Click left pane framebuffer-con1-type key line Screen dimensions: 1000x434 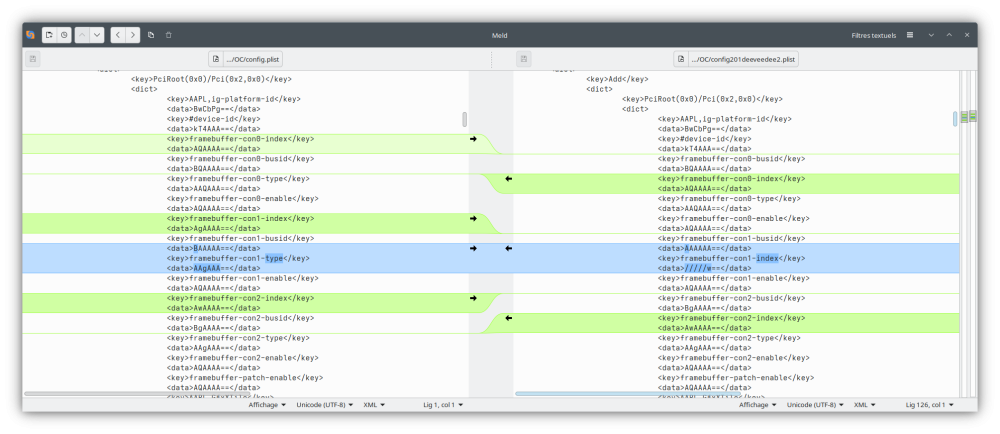[238, 258]
